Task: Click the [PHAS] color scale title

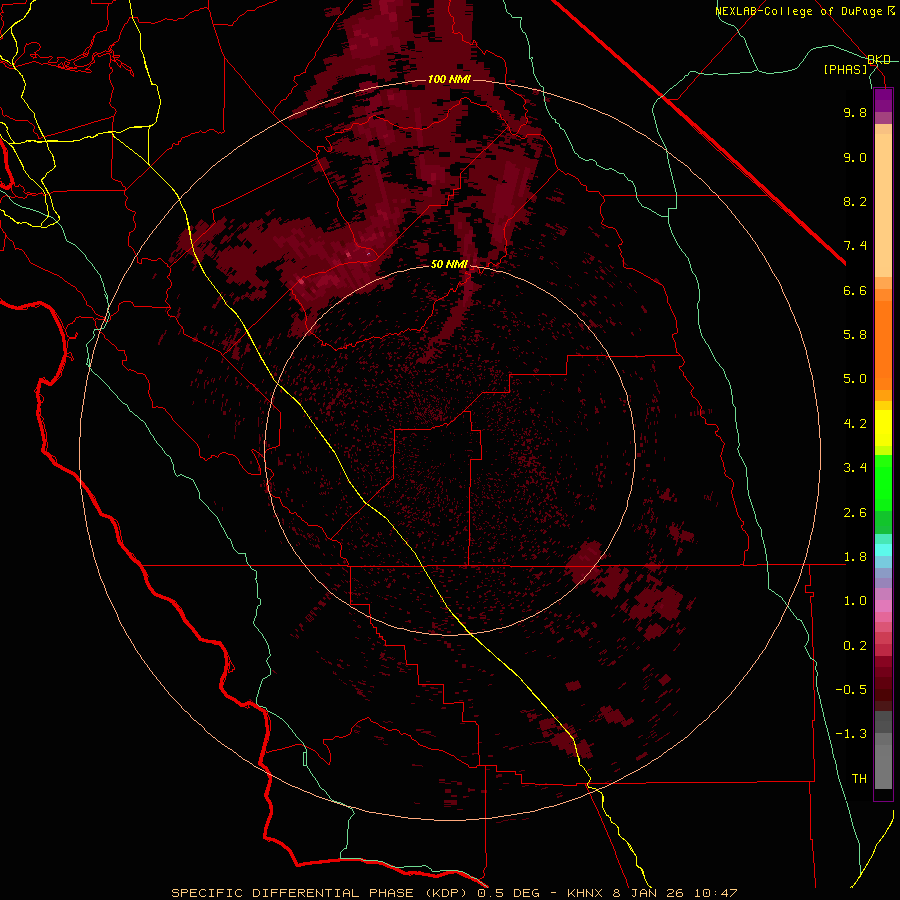Action: [845, 69]
